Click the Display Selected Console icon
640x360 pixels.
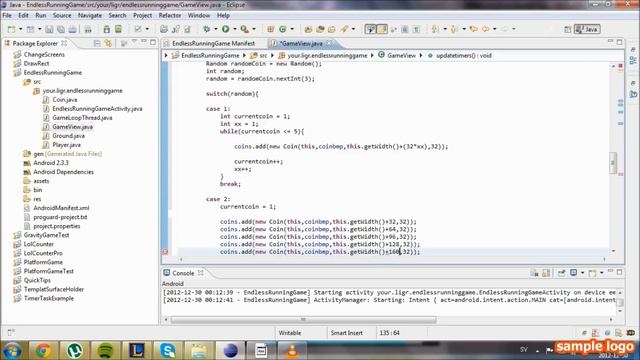(573, 273)
